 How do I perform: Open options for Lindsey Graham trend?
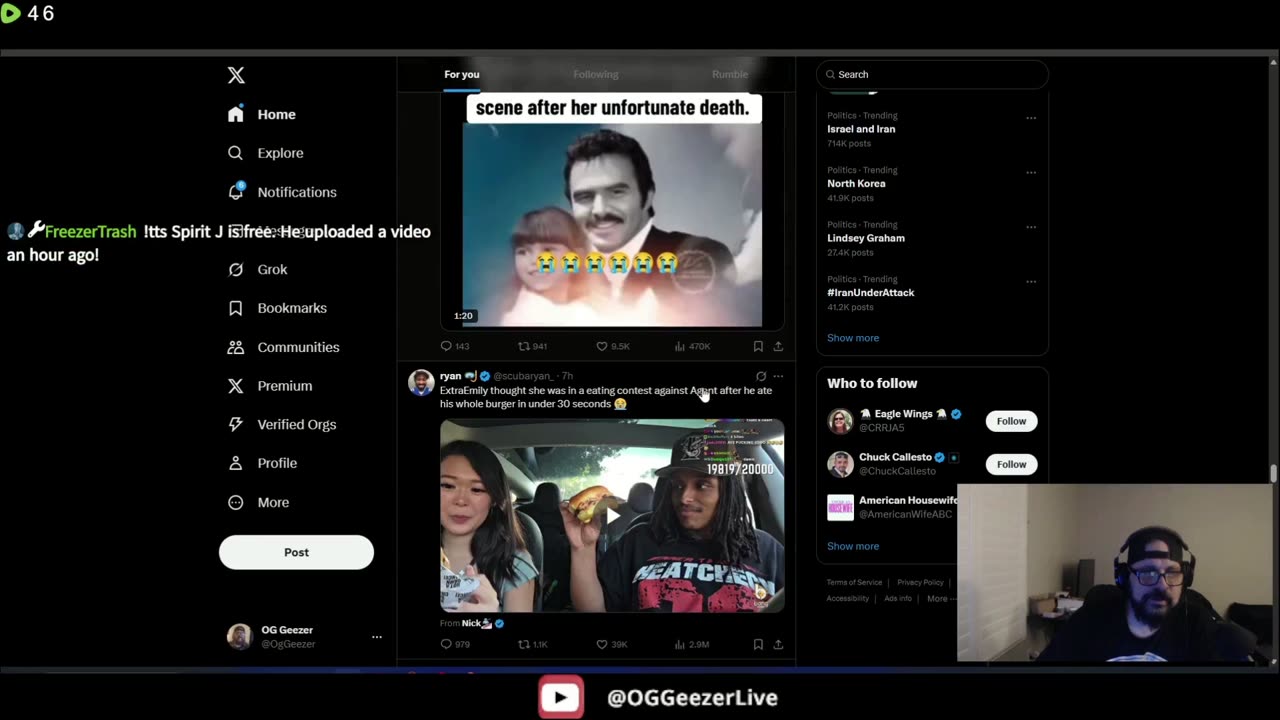tap(1031, 227)
